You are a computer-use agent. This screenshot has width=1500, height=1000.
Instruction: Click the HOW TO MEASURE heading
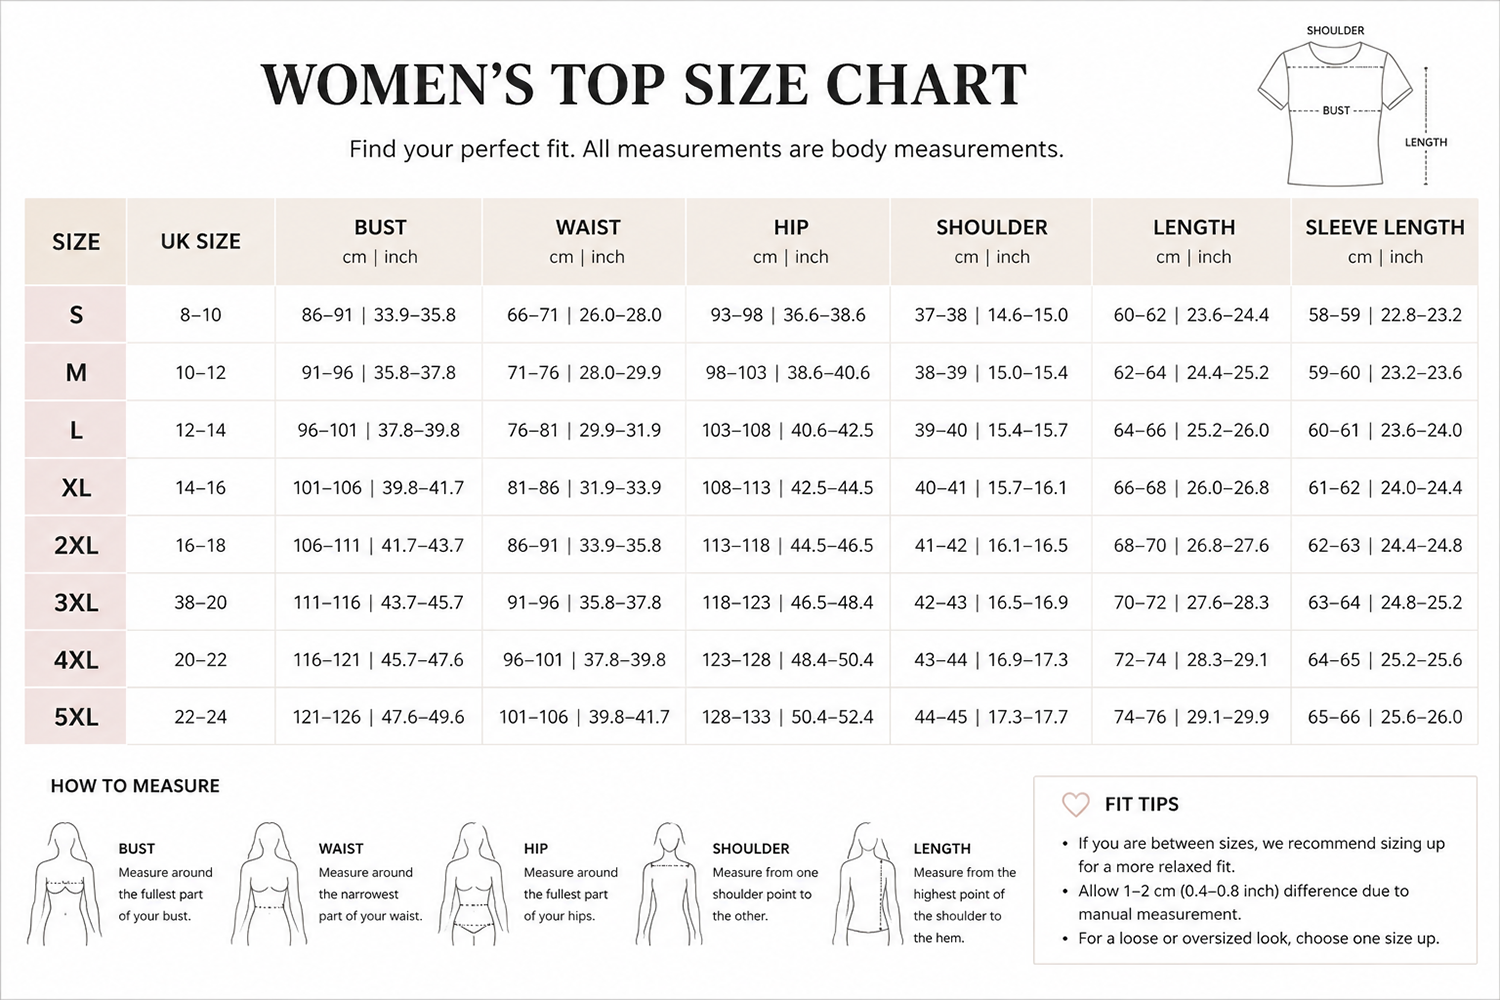point(135,786)
